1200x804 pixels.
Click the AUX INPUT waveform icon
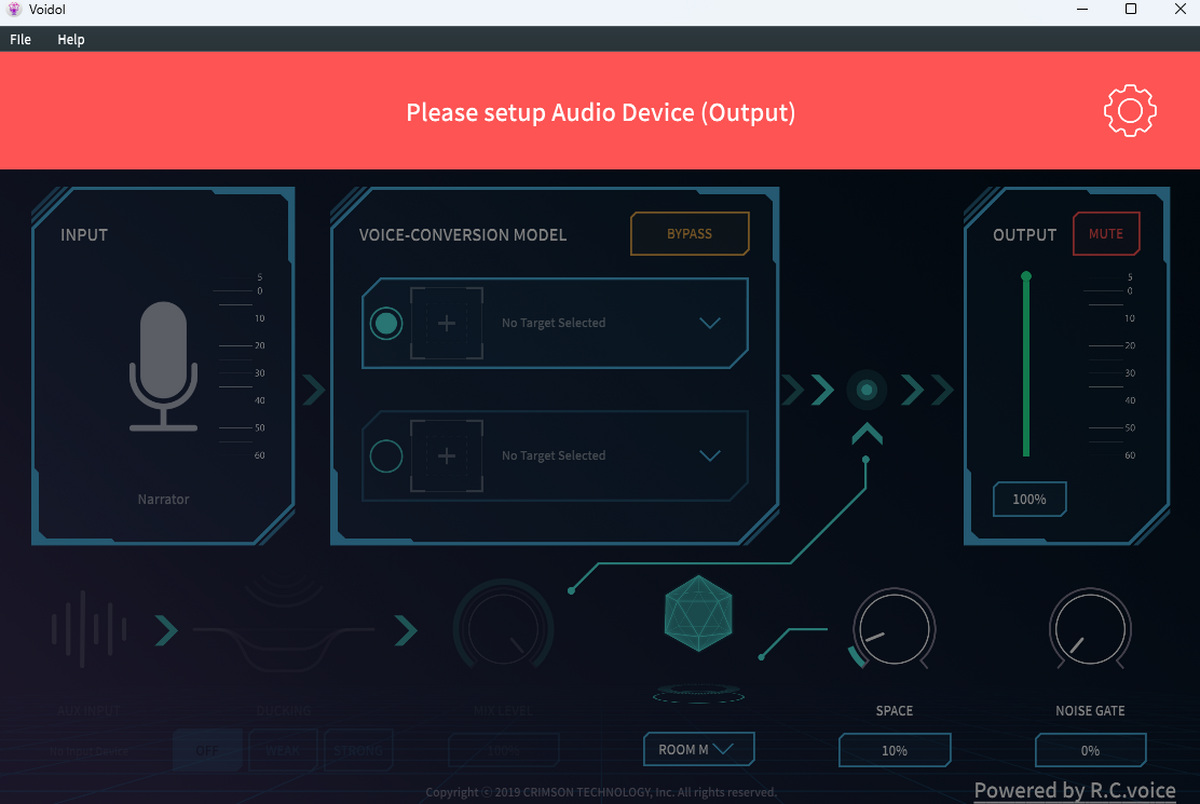click(89, 629)
